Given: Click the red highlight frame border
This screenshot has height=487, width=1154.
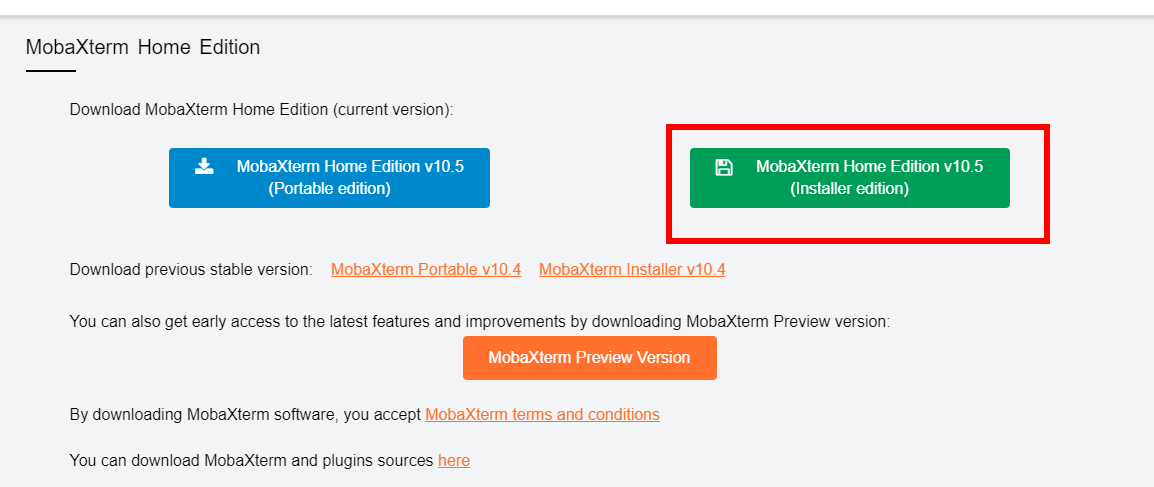Looking at the screenshot, I should point(857,128).
